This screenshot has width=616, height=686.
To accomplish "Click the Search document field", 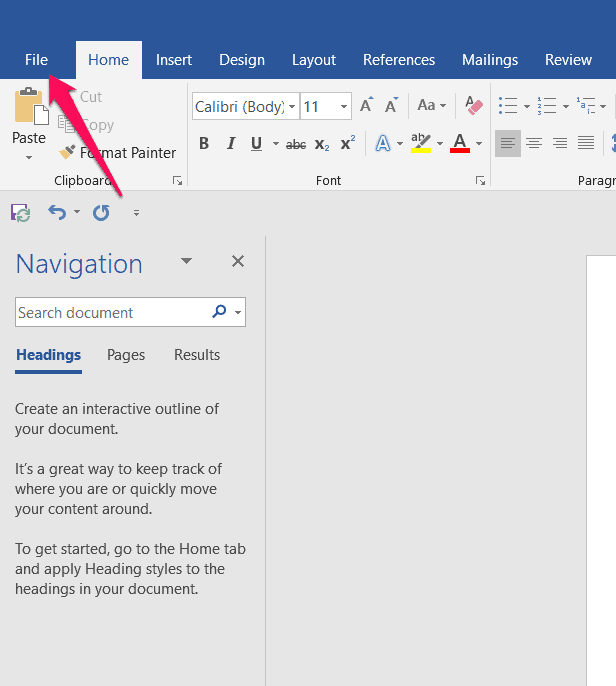I will [112, 313].
